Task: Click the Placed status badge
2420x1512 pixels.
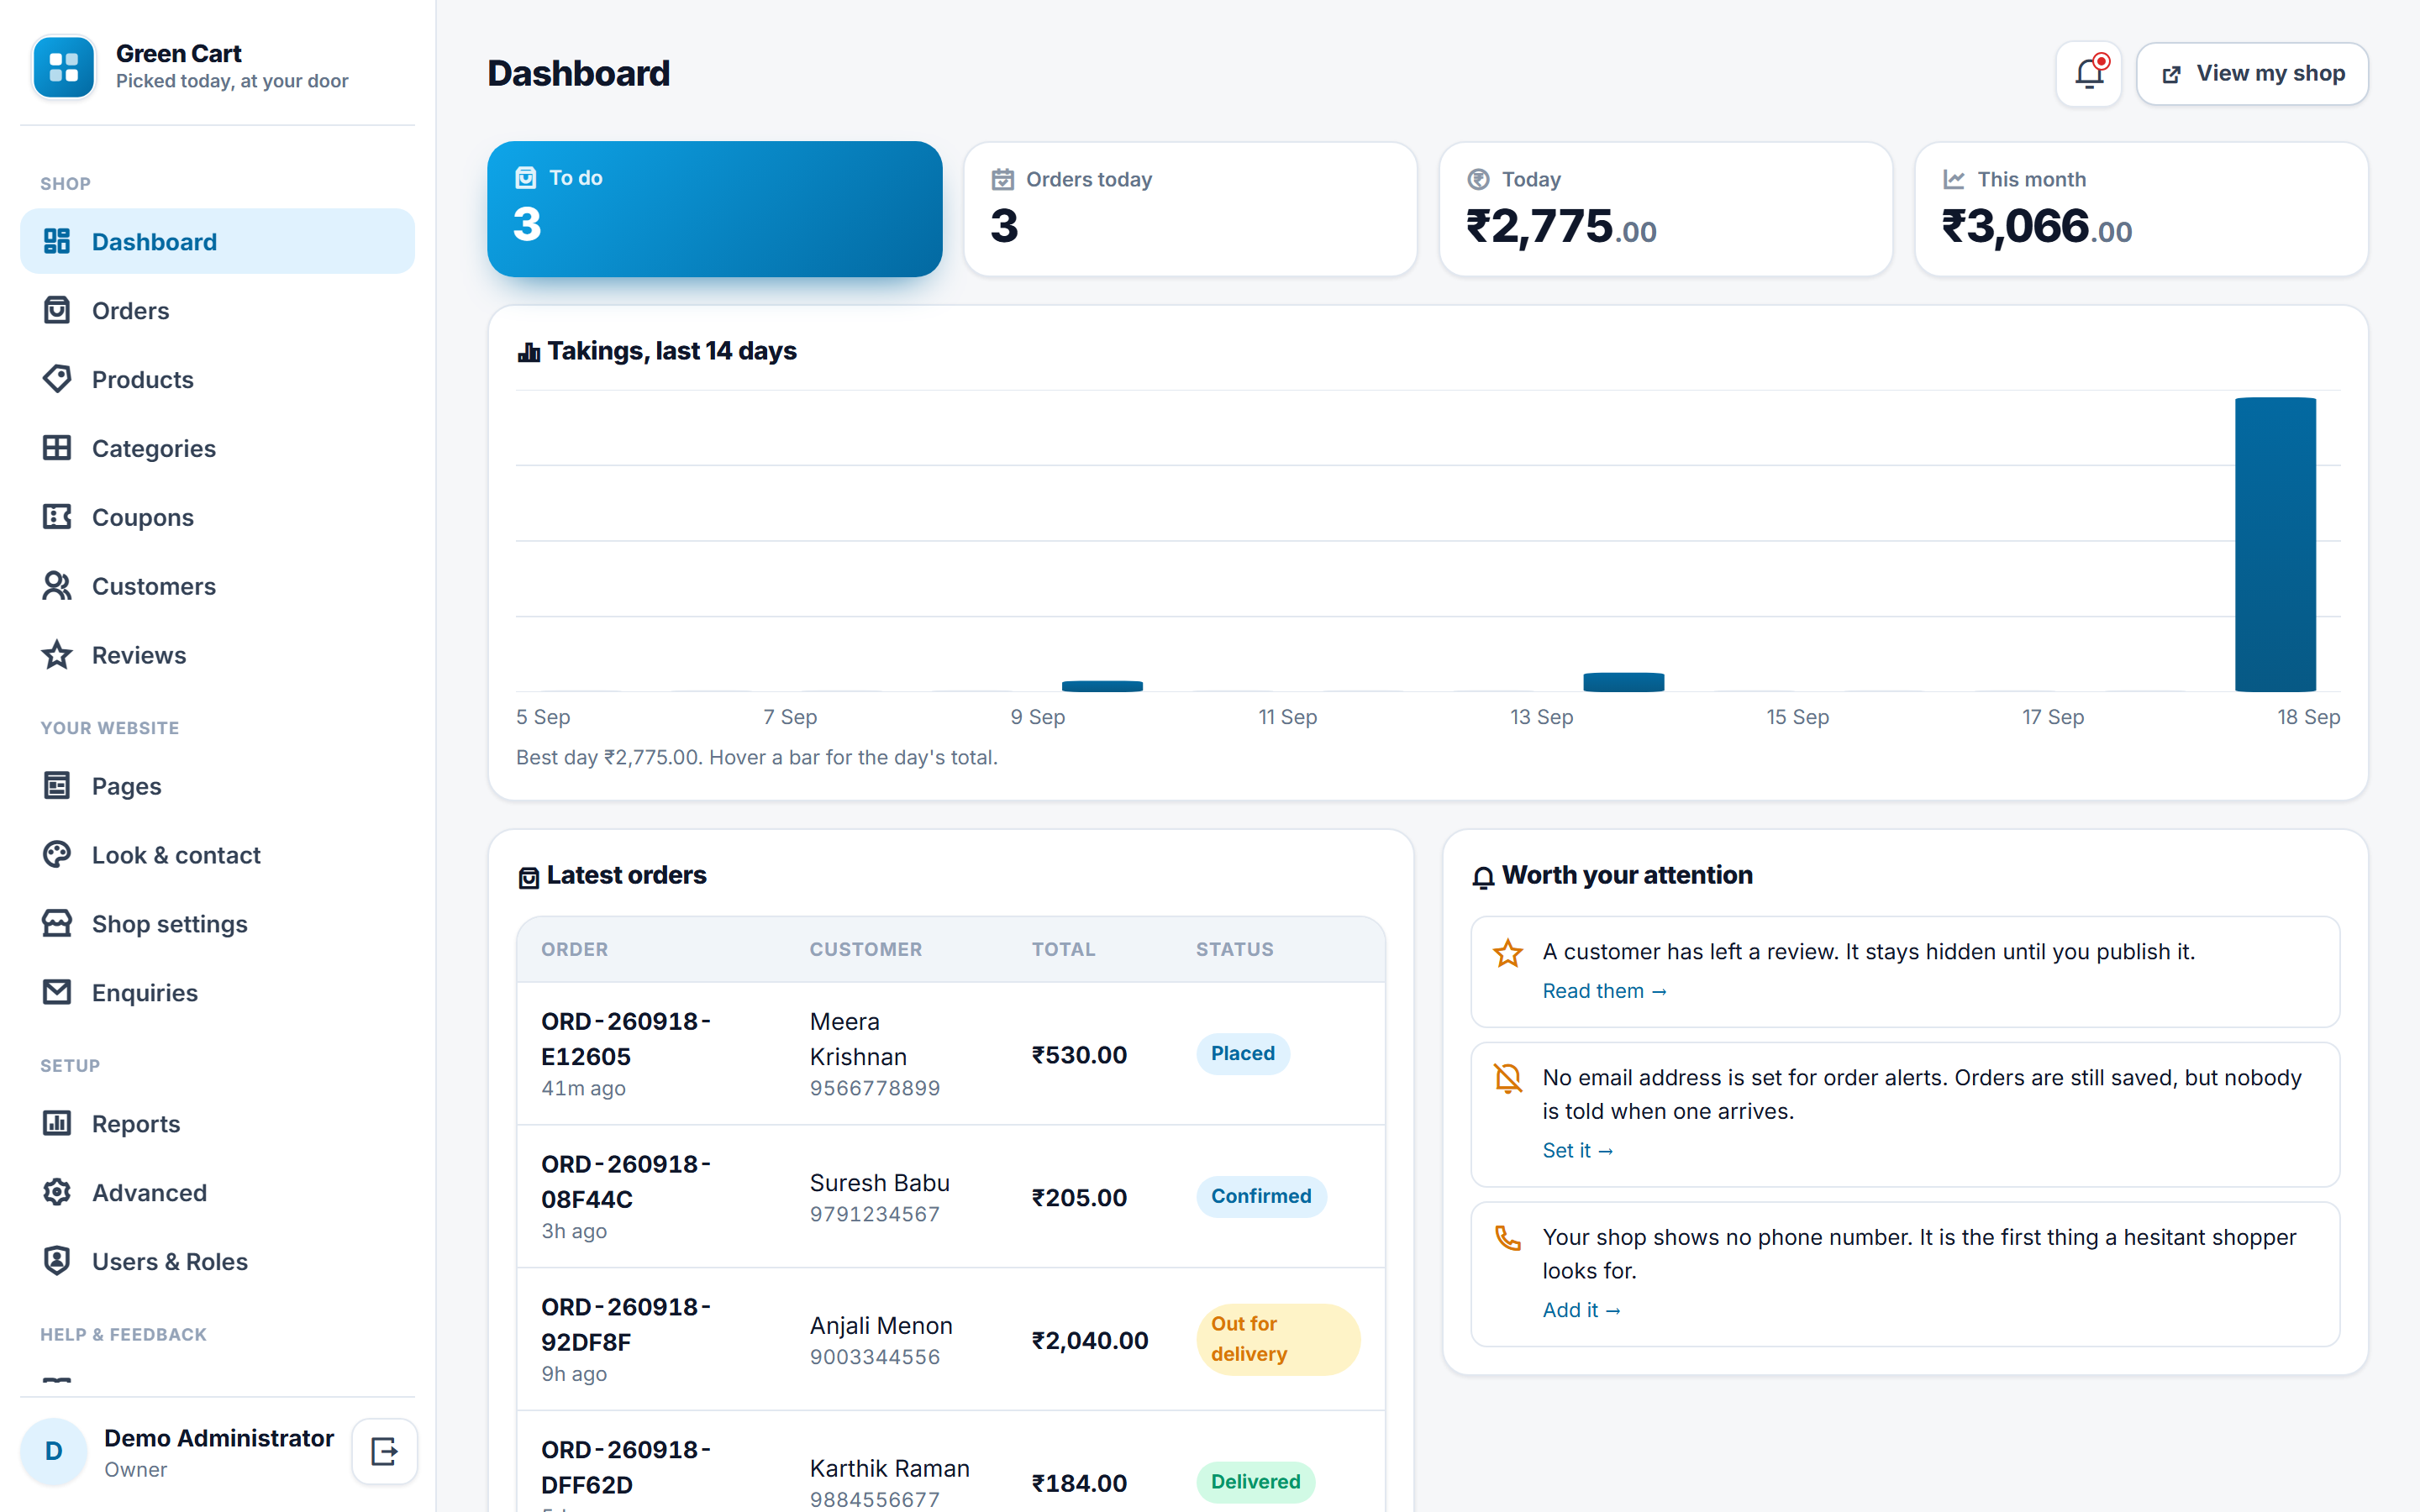Action: pos(1242,1054)
